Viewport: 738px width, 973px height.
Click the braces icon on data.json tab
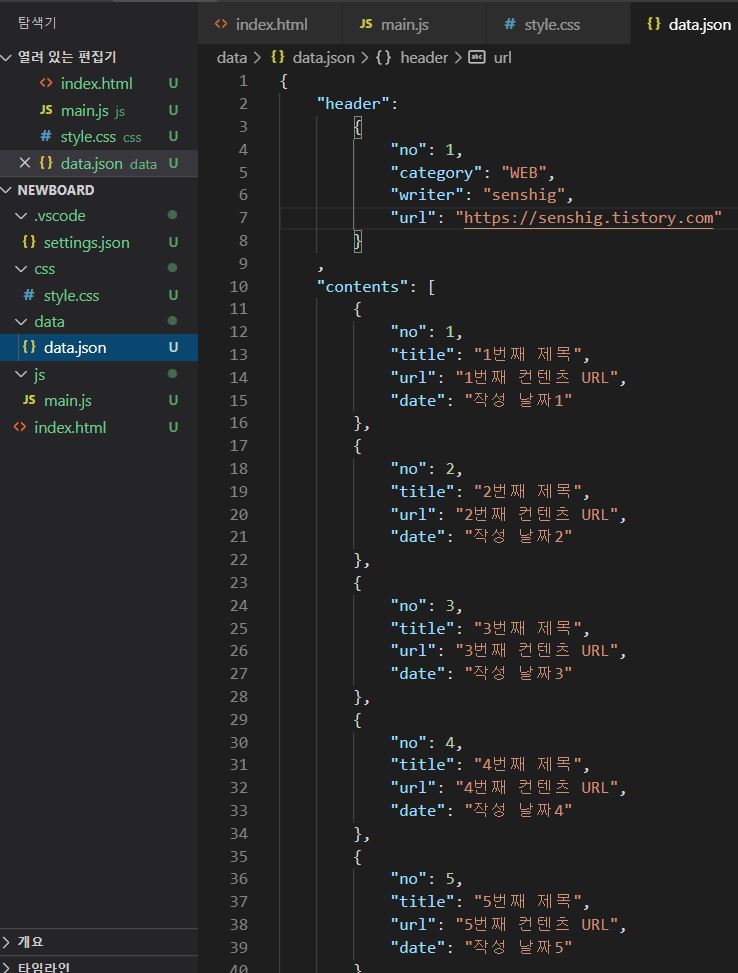[x=654, y=24]
